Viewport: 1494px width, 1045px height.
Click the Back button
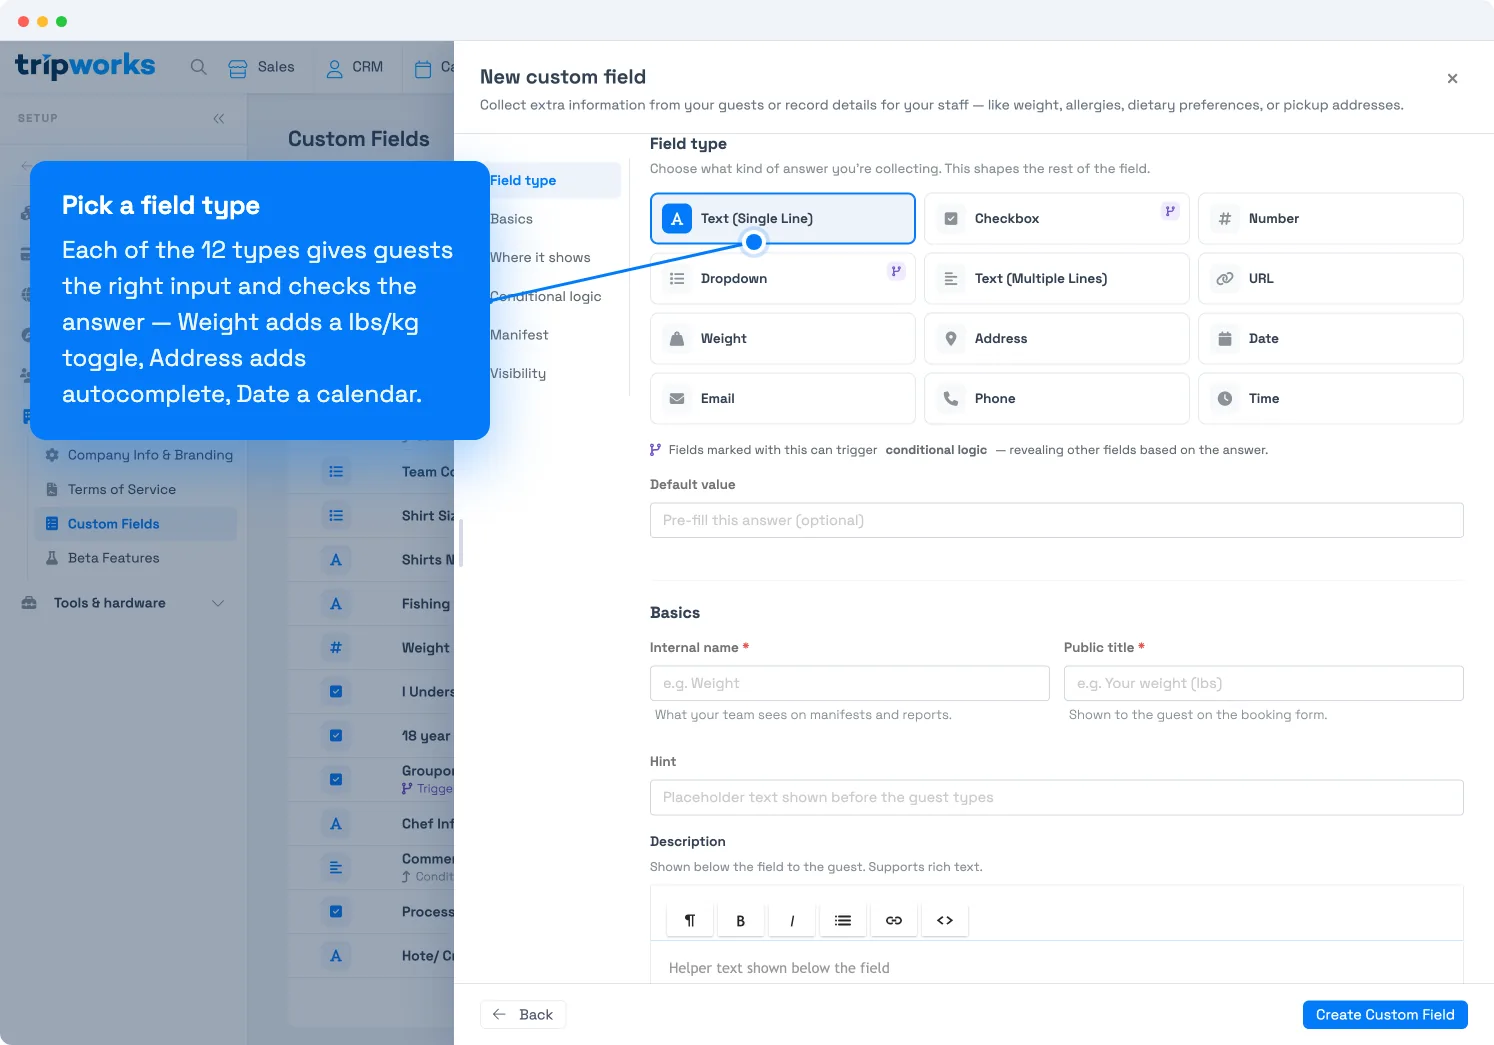[523, 1015]
